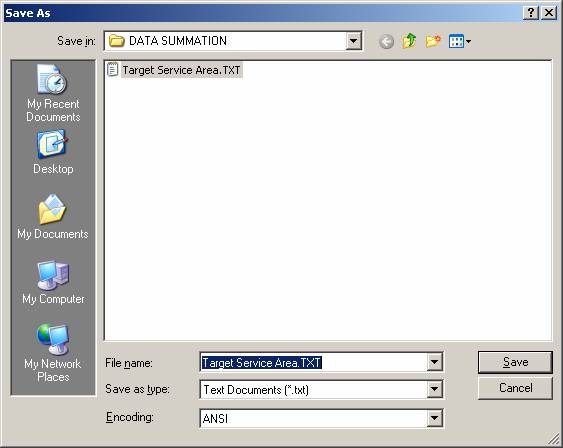
Task: Go to Desktop in places bar
Action: click(x=53, y=153)
